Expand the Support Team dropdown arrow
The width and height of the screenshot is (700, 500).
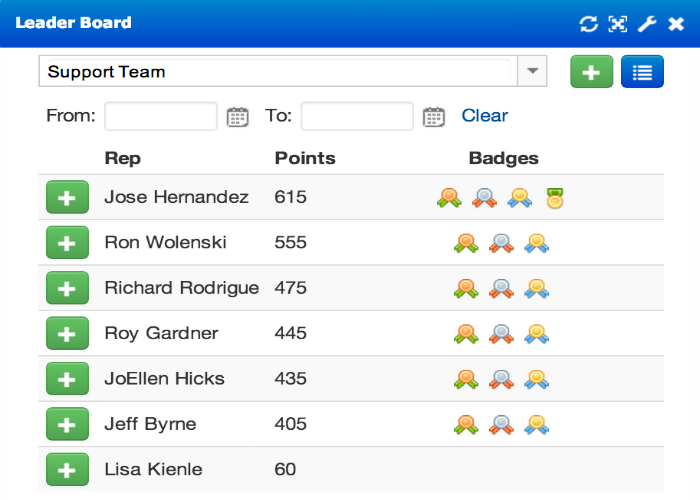(532, 71)
